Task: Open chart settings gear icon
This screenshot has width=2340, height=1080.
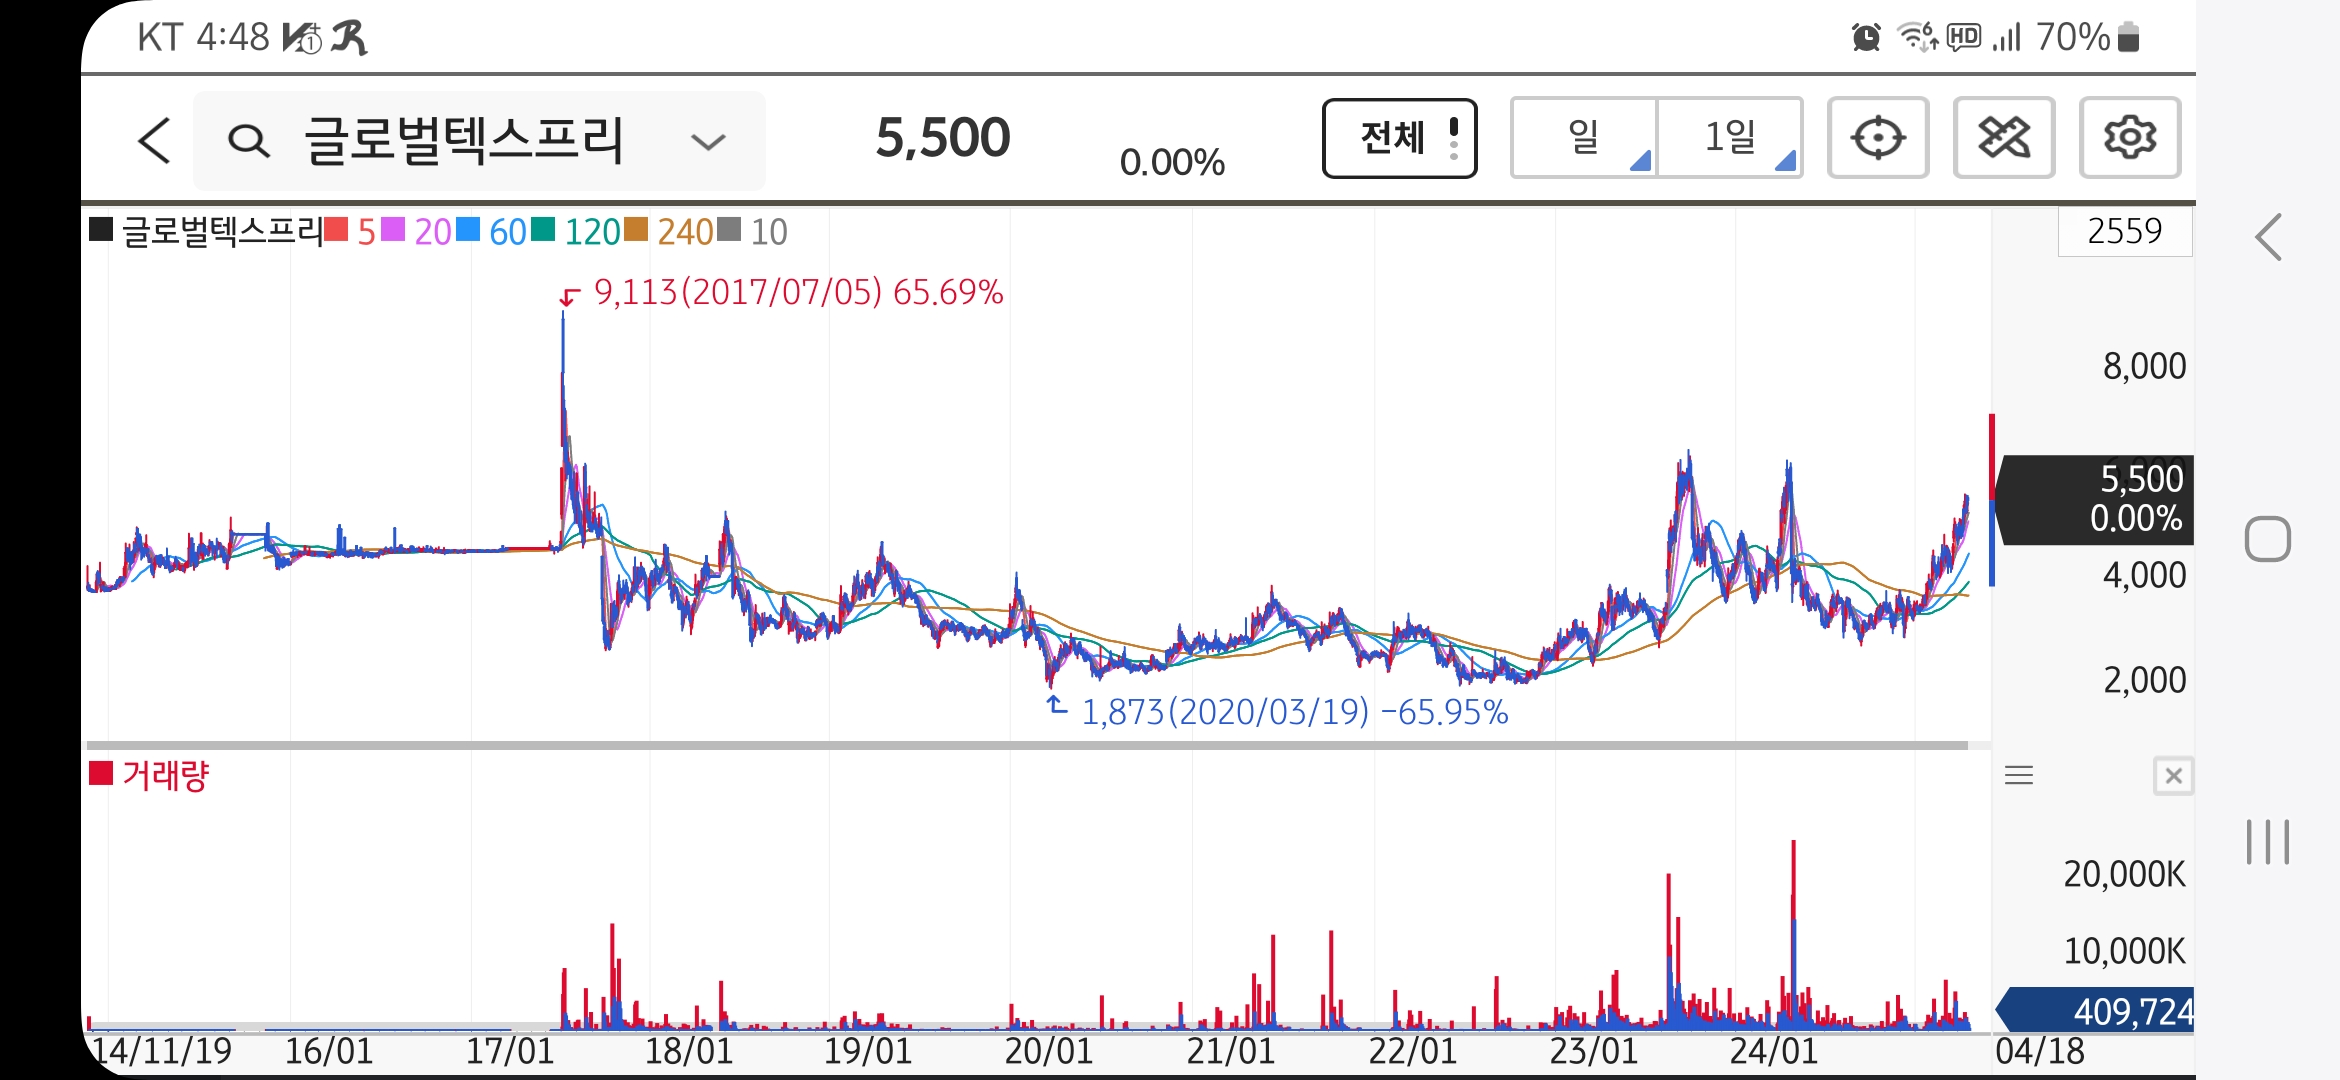Action: click(2129, 138)
